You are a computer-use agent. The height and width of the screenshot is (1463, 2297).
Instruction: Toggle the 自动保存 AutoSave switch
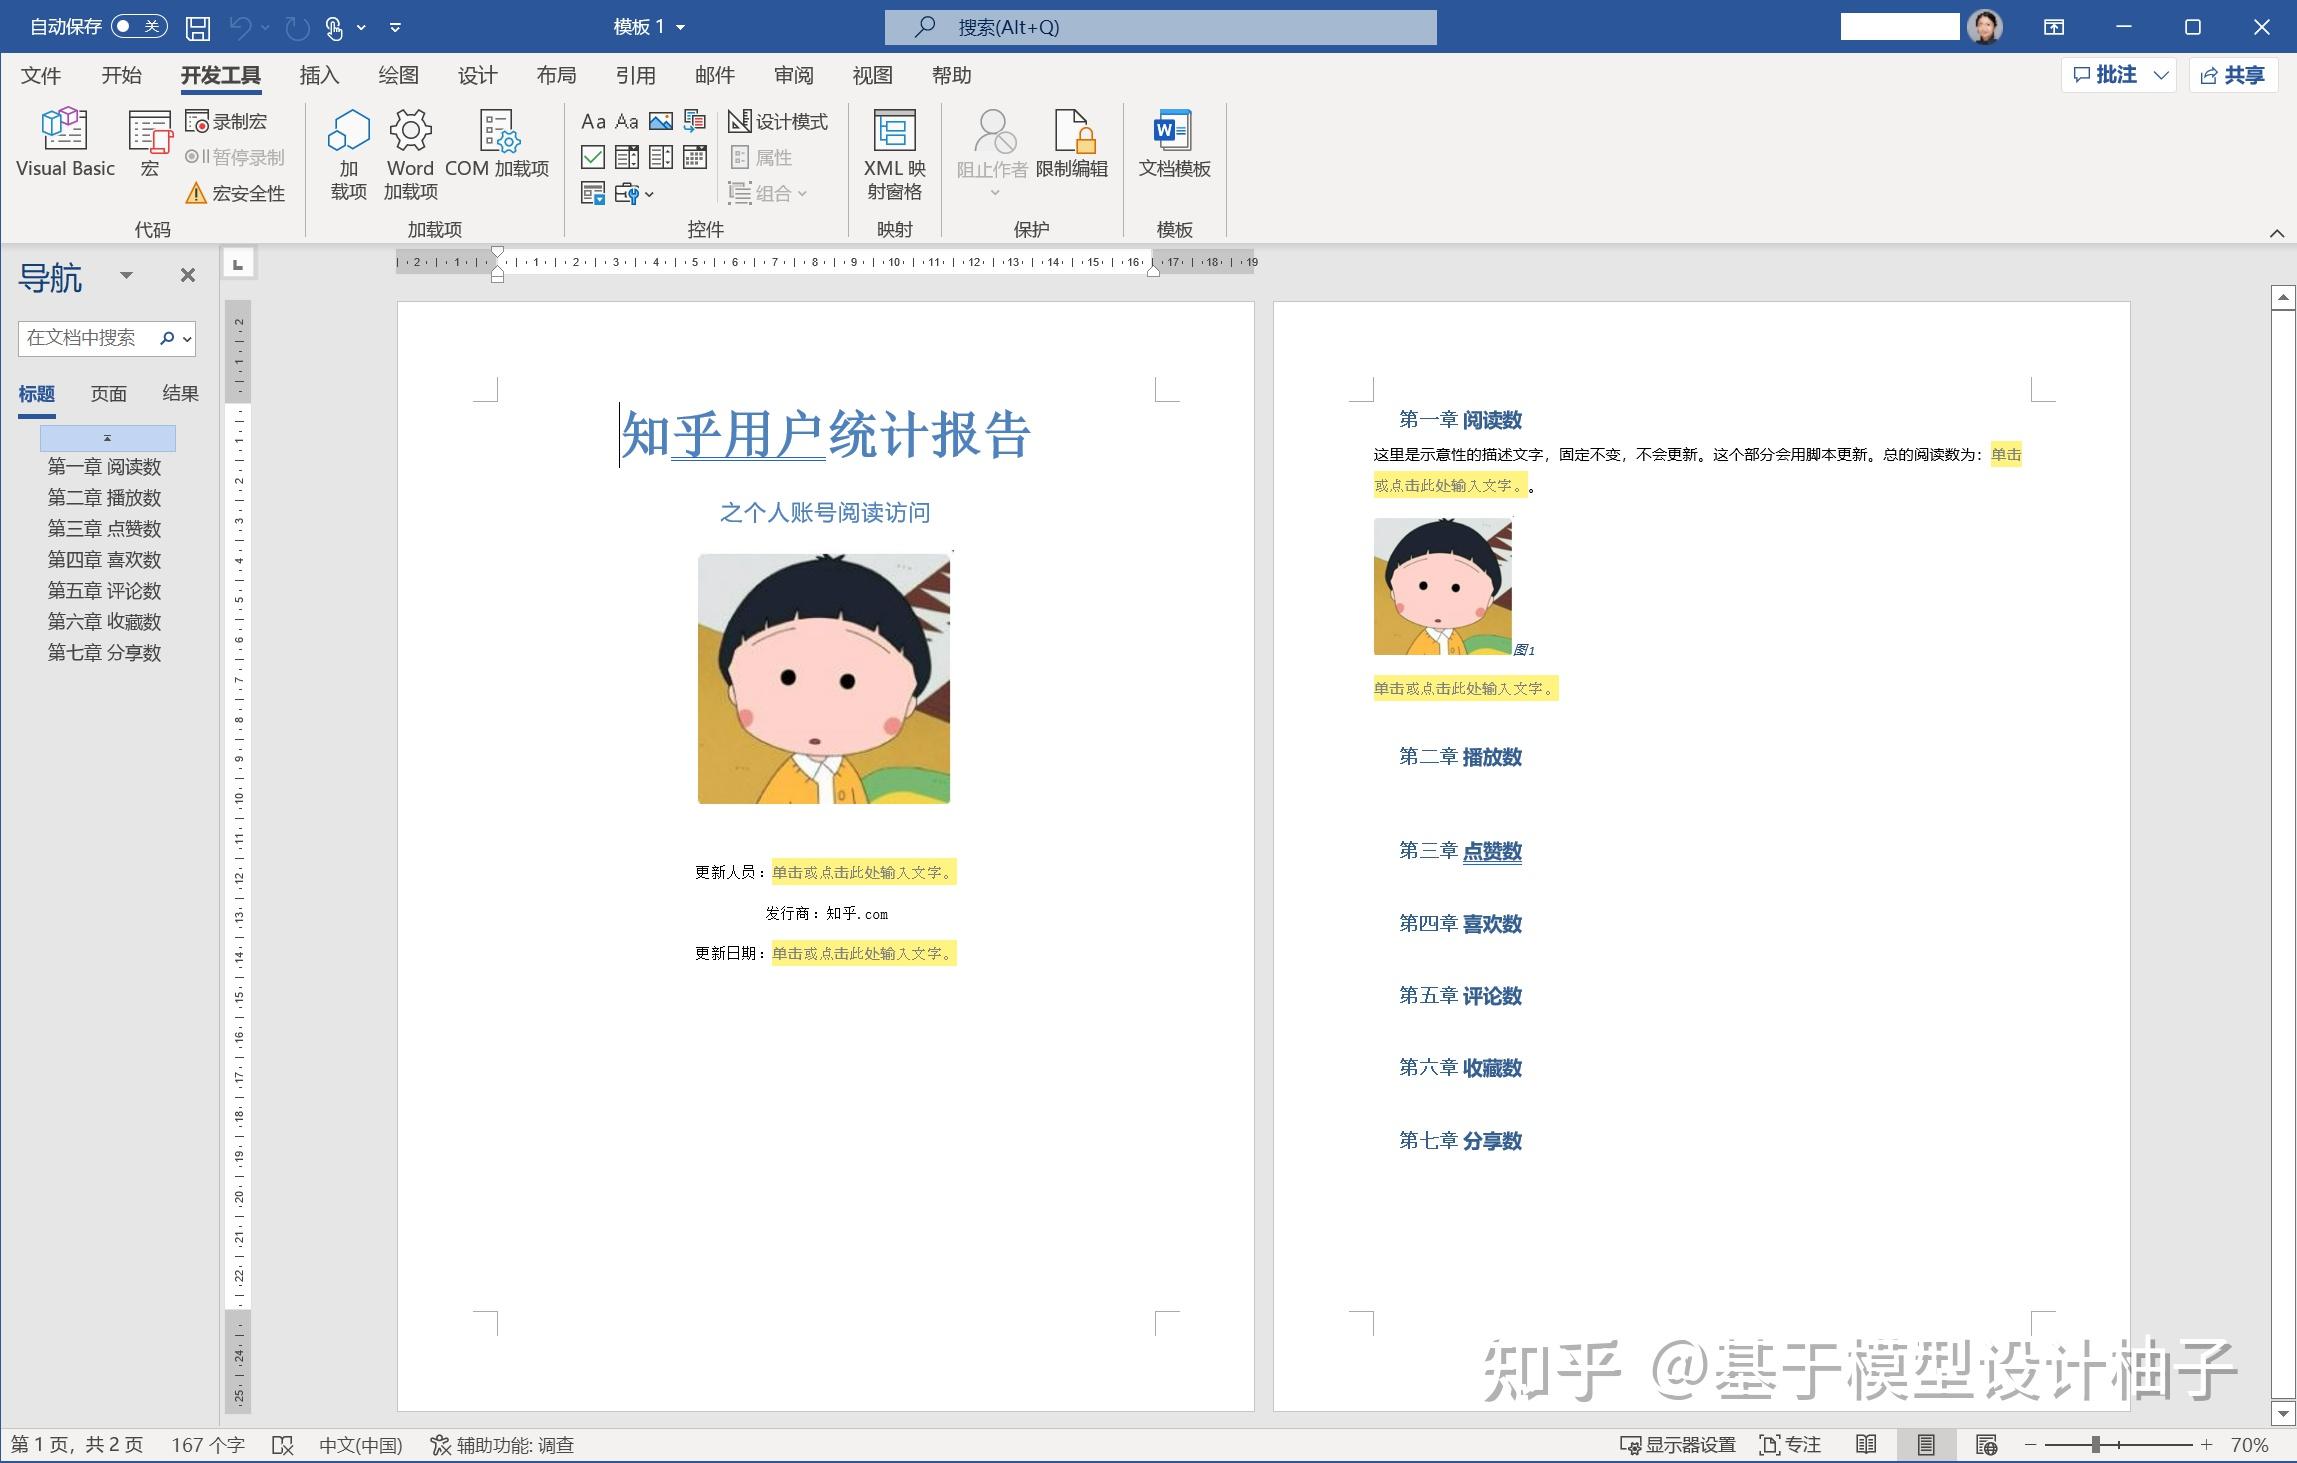(x=139, y=26)
